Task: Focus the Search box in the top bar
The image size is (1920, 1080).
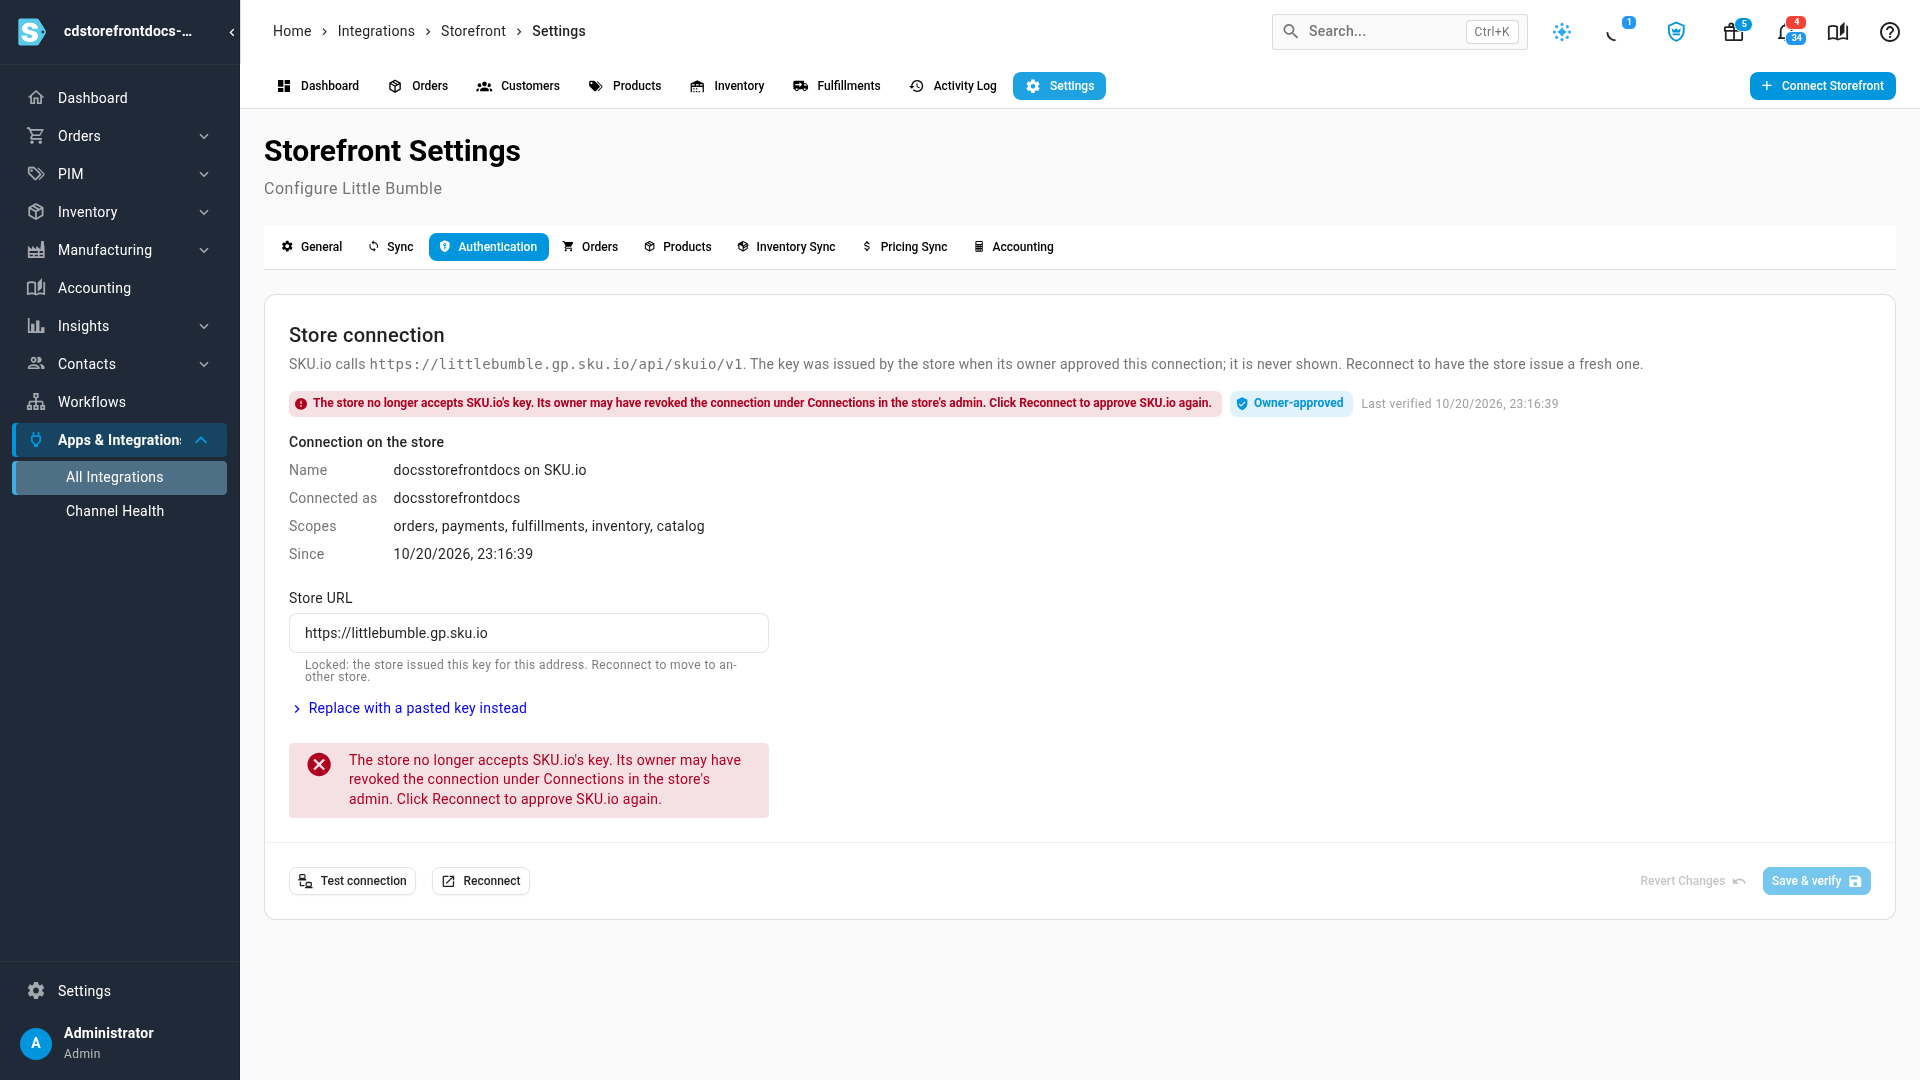Action: (1399, 31)
